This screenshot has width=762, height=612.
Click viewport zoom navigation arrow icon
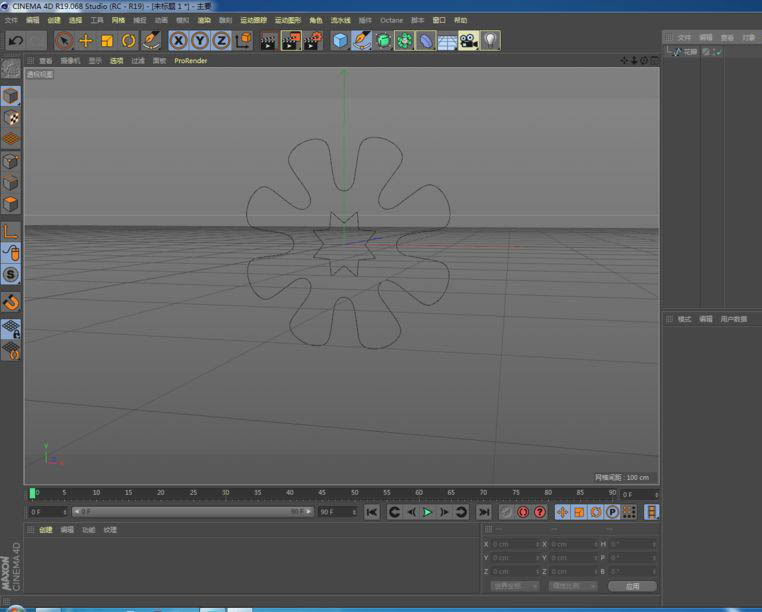coord(634,61)
